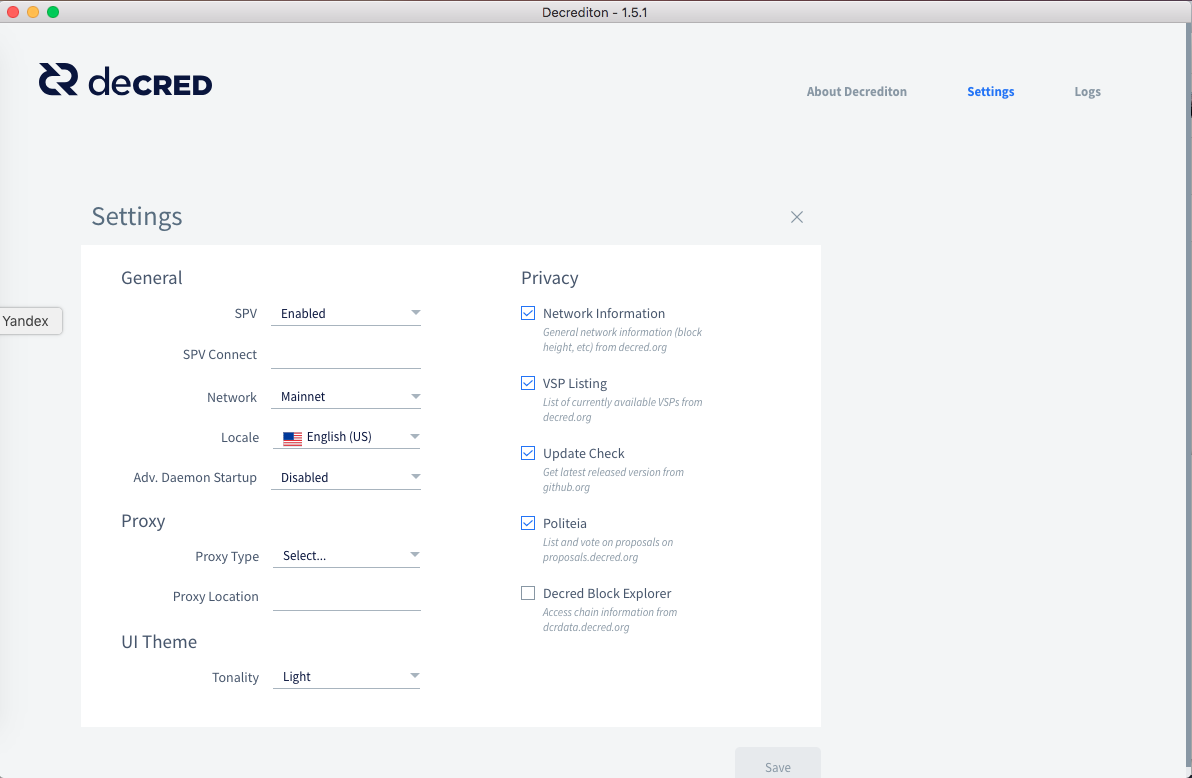This screenshot has width=1192, height=778.
Task: Click the Update Check label
Action: click(583, 453)
